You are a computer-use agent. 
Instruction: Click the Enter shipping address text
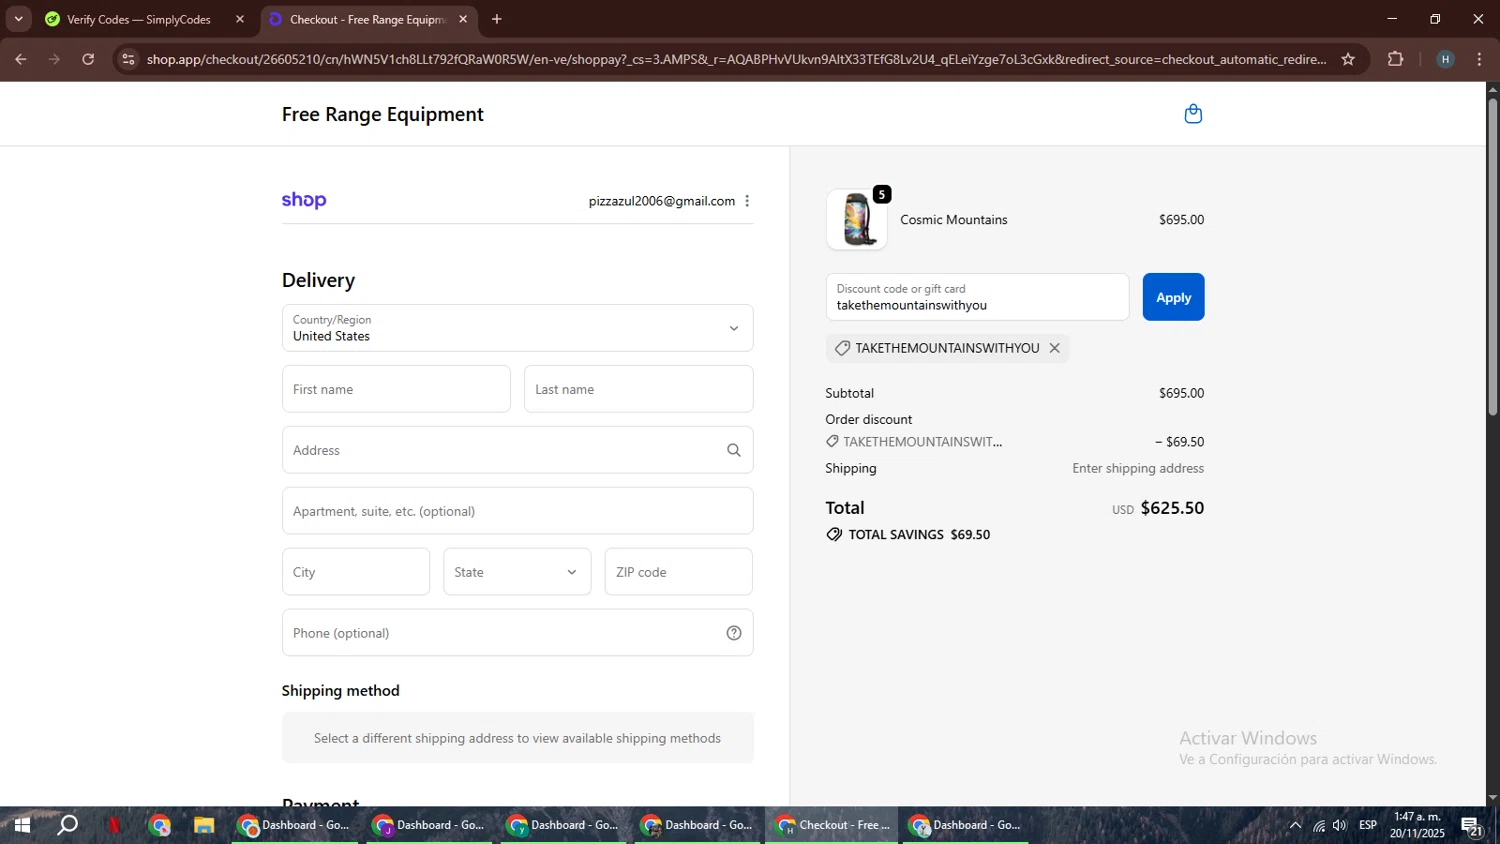pyautogui.click(x=1138, y=468)
